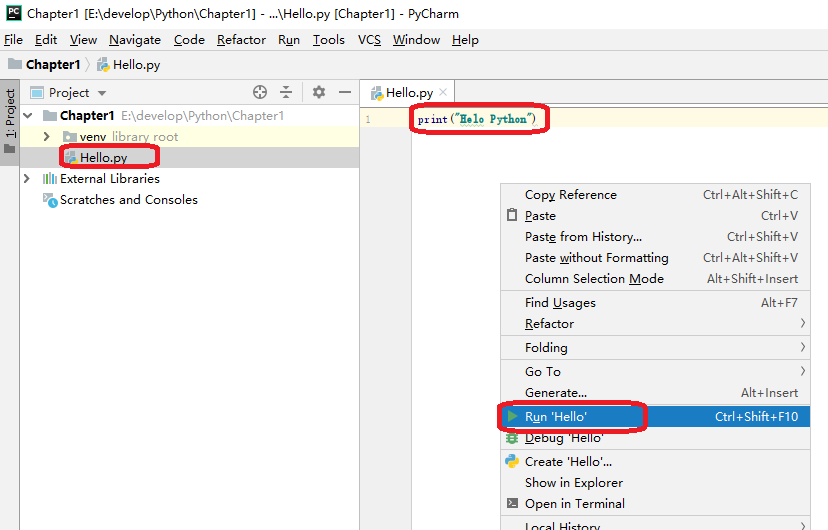Click the collapse all icon in Project panel
This screenshot has width=828, height=530.
pyautogui.click(x=286, y=92)
